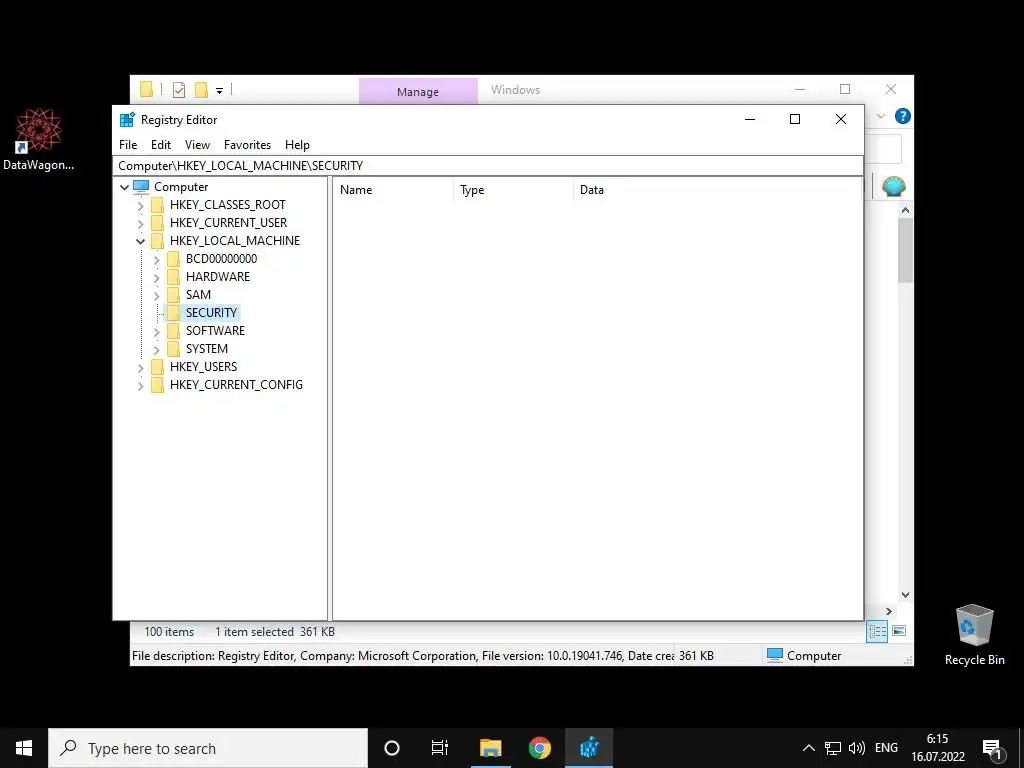Click the '1 item selected 361 KB' status text

pyautogui.click(x=275, y=632)
